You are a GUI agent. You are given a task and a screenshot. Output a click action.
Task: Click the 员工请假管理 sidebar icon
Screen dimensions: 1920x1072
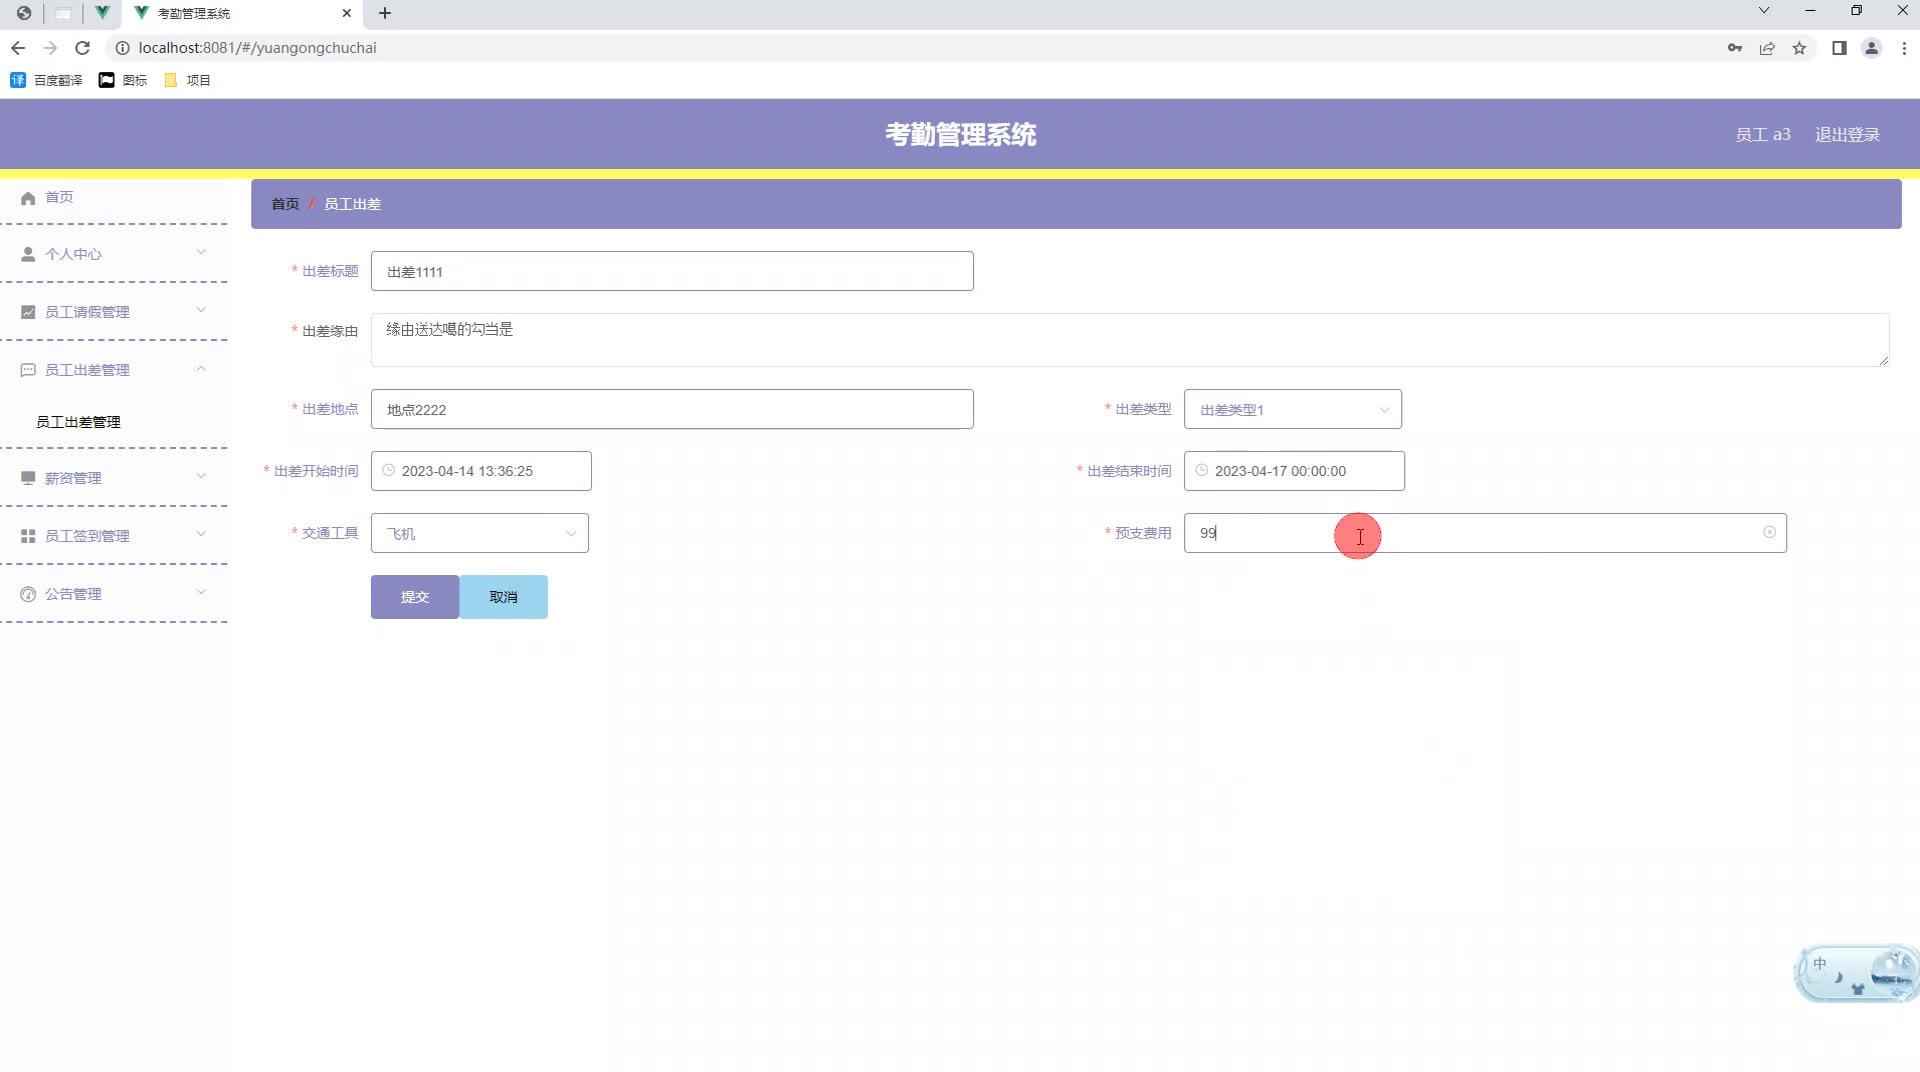28,311
